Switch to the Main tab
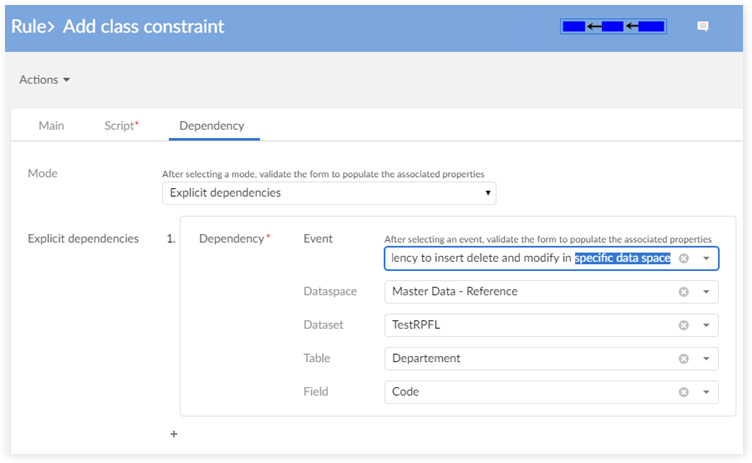752x463 pixels. click(x=51, y=125)
